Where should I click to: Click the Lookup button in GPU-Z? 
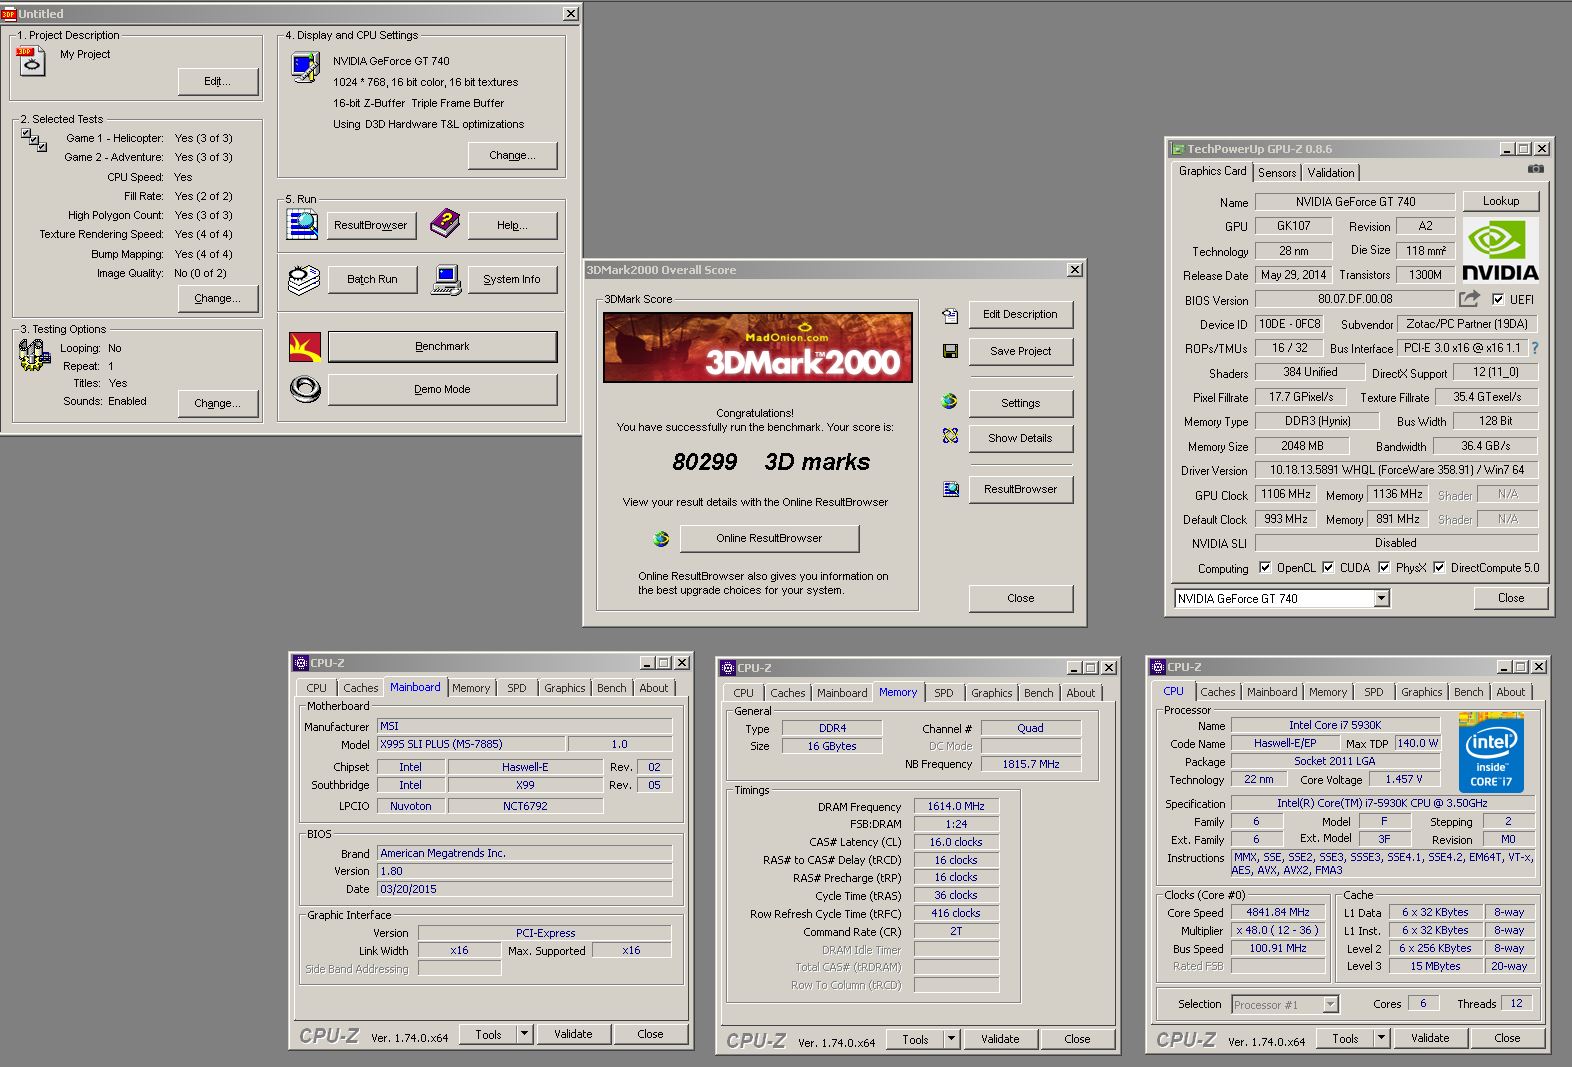(1500, 201)
